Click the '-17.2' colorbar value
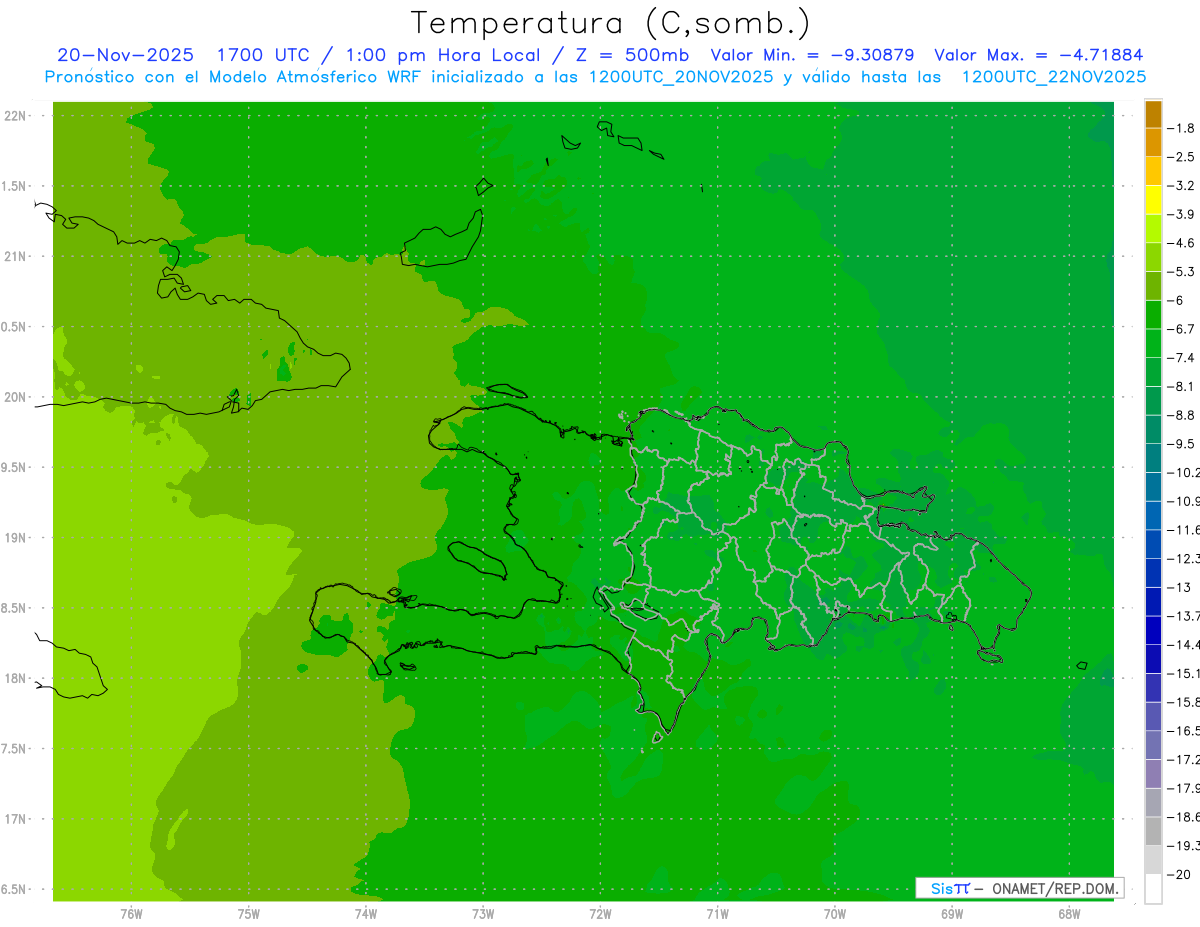 pyautogui.click(x=1184, y=759)
